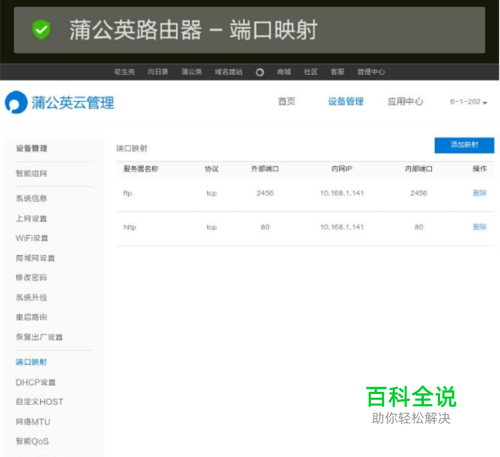
Task: Click the internal port 80 in http row
Action: tap(419, 227)
